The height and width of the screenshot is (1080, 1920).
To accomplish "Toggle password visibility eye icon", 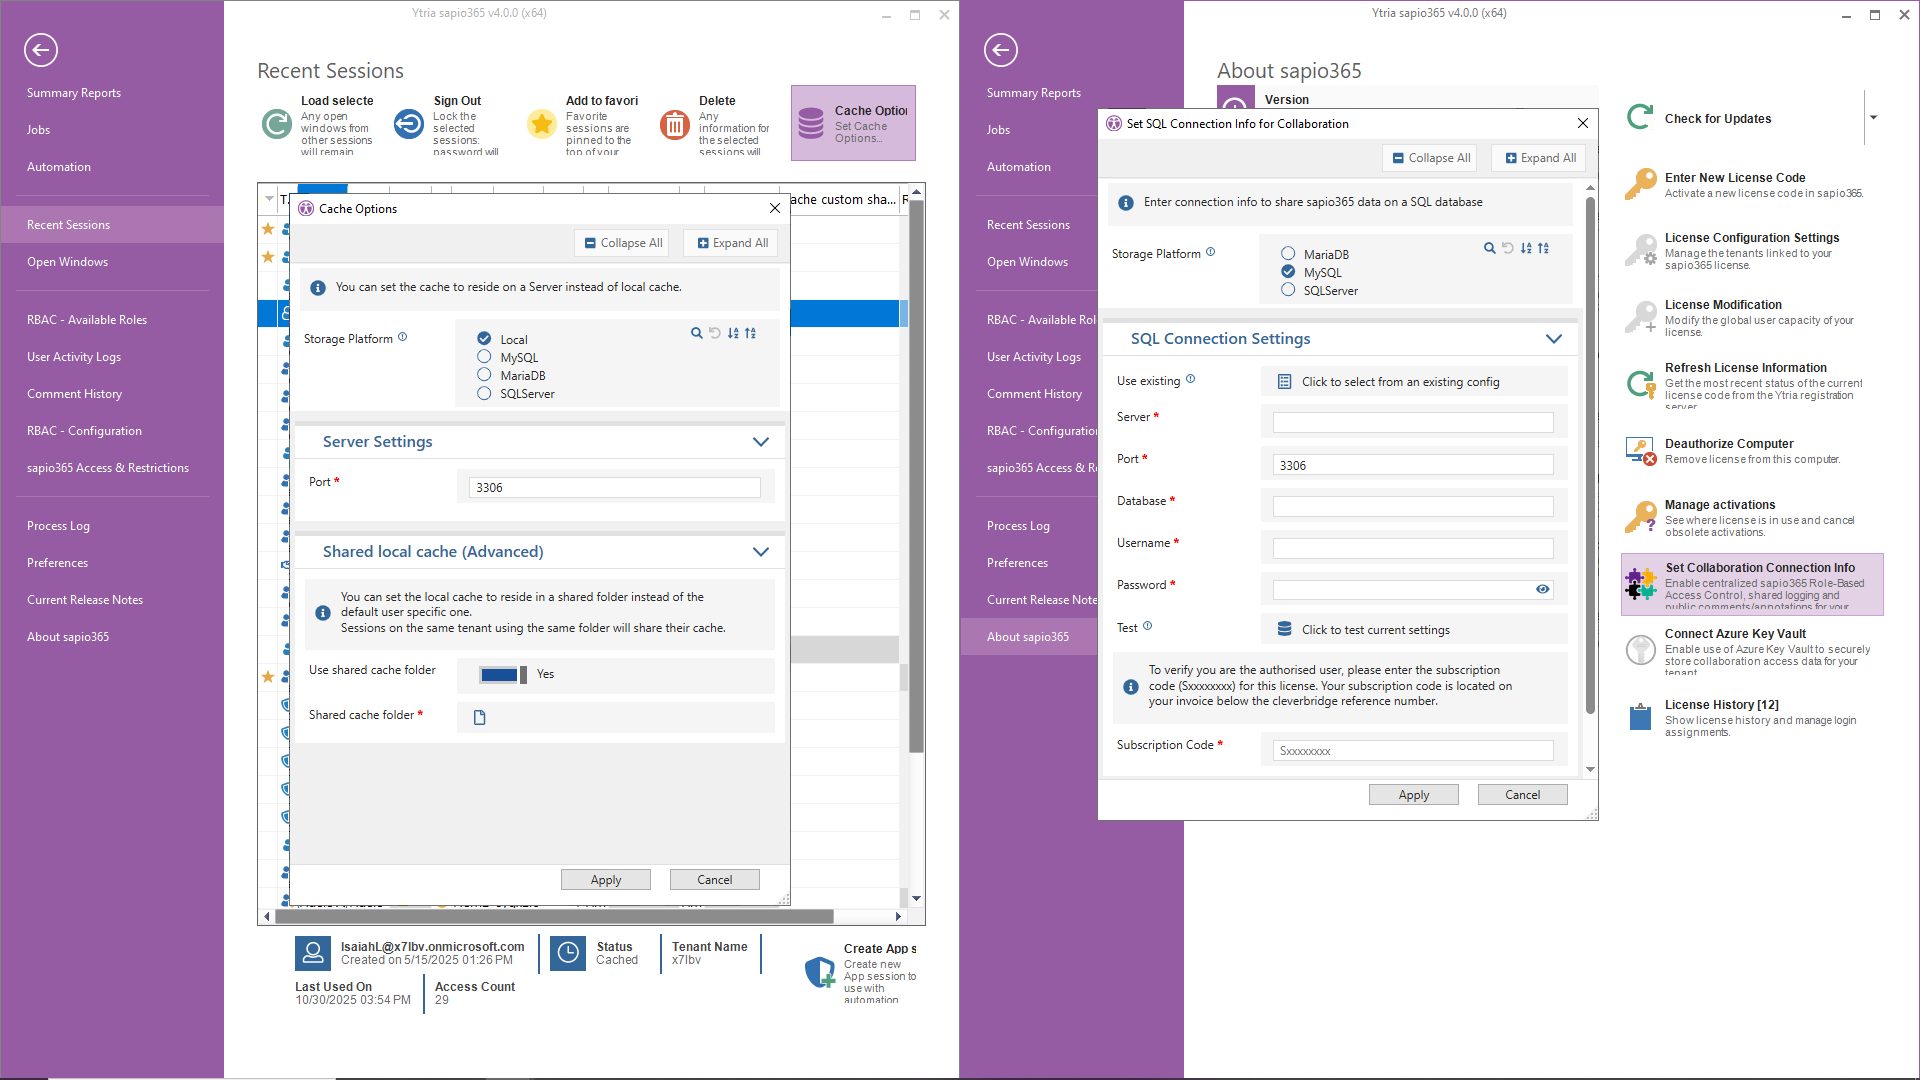I will (1542, 589).
